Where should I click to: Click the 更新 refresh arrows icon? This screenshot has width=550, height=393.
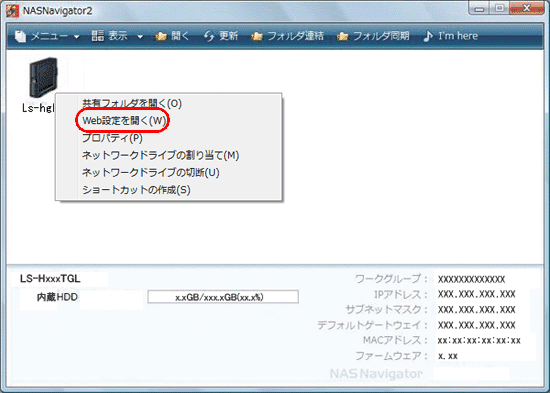click(209, 36)
